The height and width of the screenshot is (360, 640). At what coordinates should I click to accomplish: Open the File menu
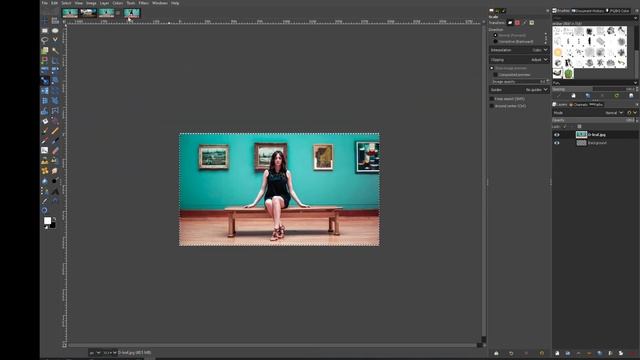(x=44, y=3)
